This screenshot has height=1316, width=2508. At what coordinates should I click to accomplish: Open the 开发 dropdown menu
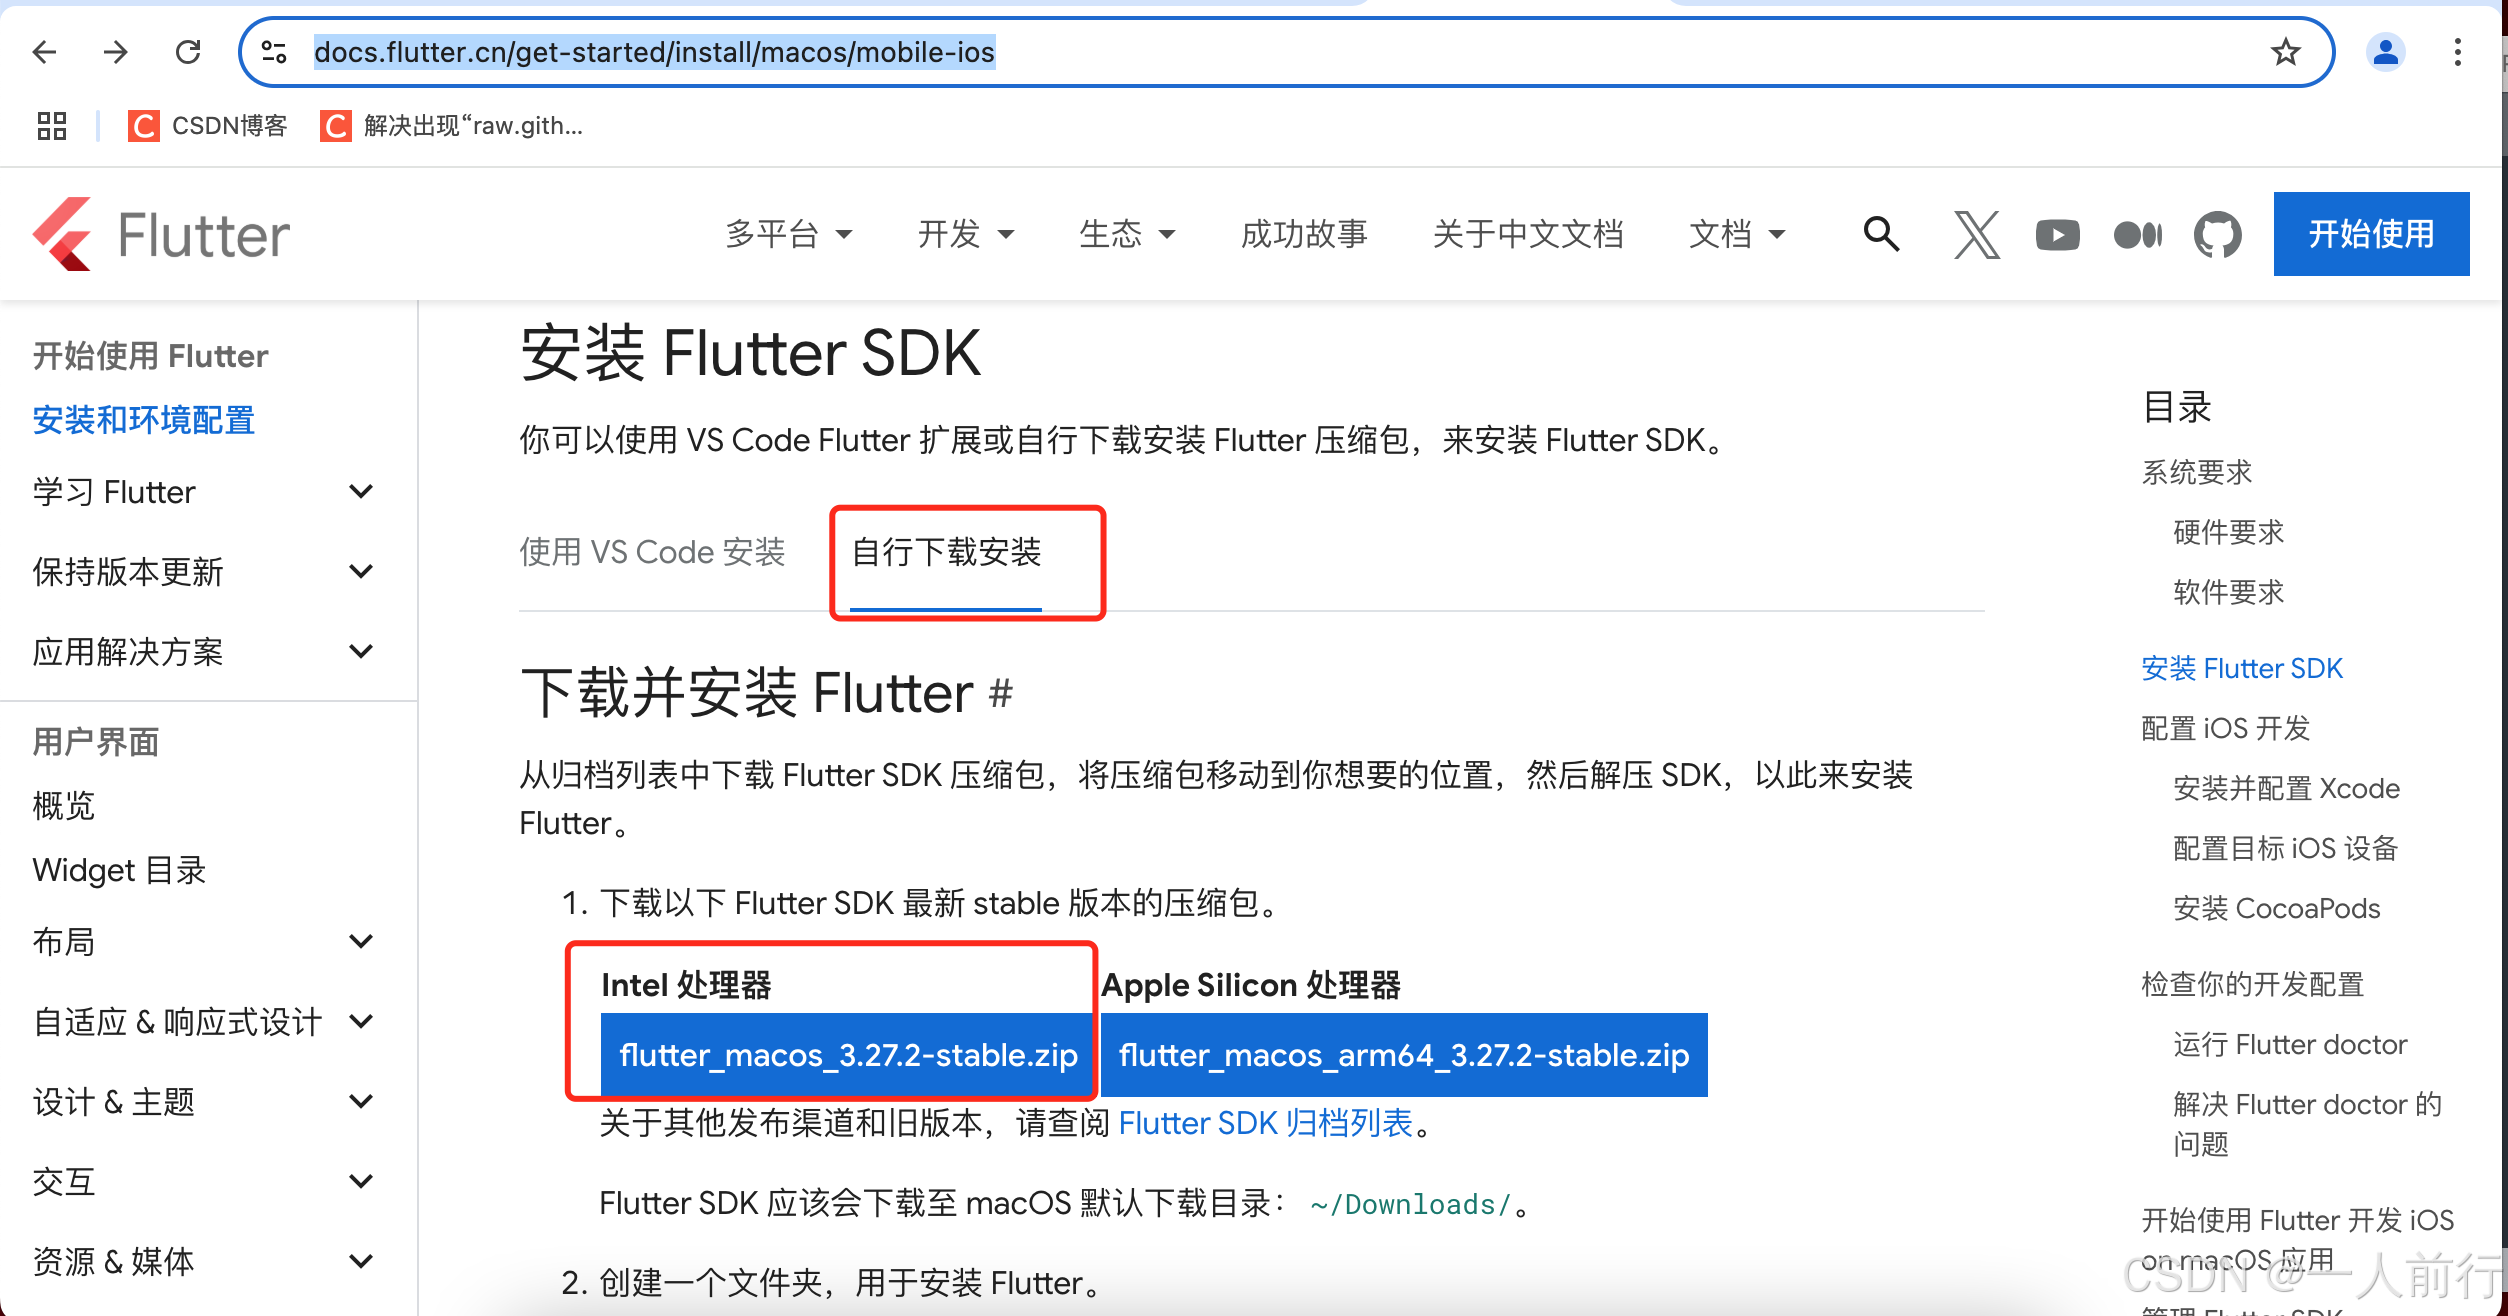[x=965, y=235]
